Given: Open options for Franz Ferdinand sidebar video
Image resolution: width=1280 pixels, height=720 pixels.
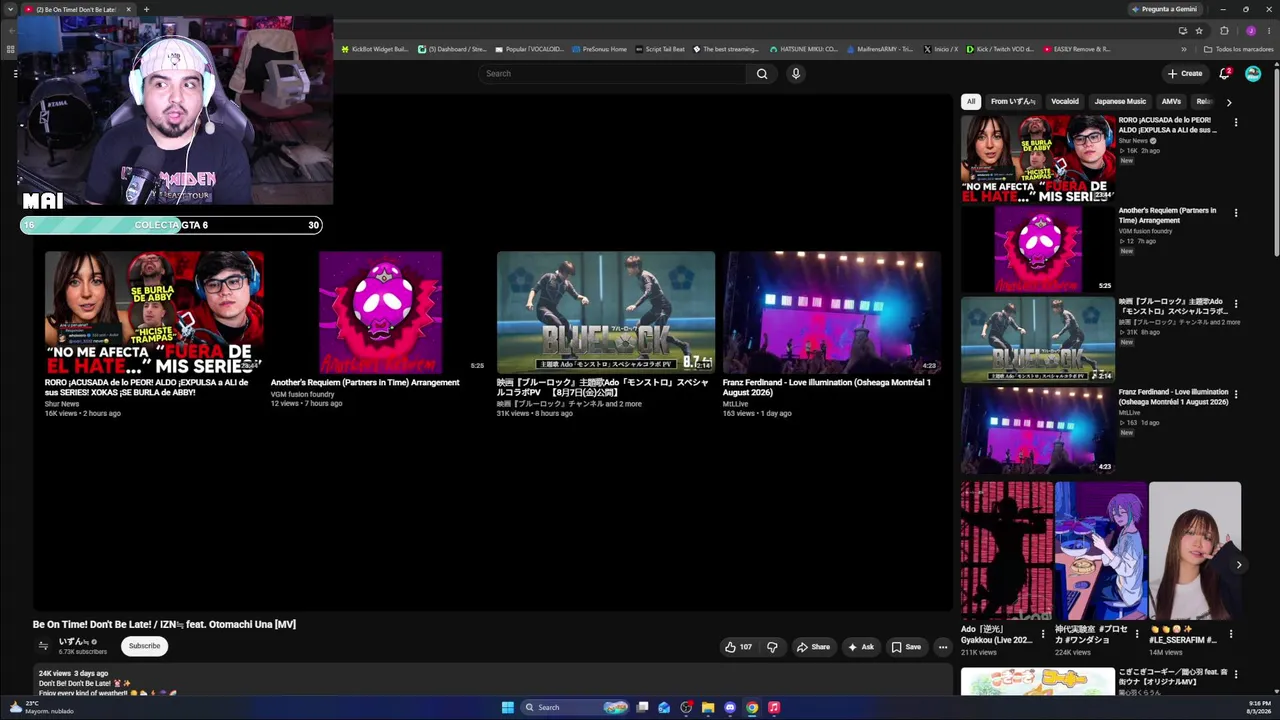Looking at the screenshot, I should (1236, 394).
